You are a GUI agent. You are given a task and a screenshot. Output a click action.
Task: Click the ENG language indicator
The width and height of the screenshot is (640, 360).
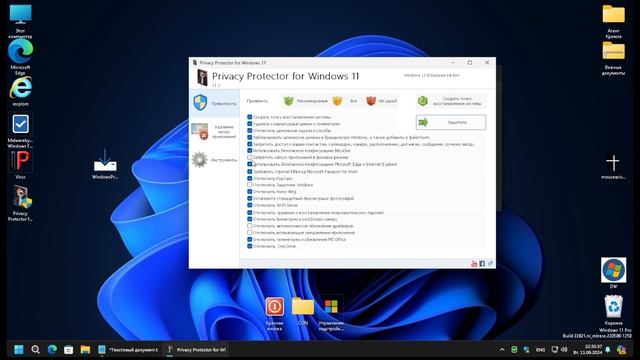(x=540, y=350)
